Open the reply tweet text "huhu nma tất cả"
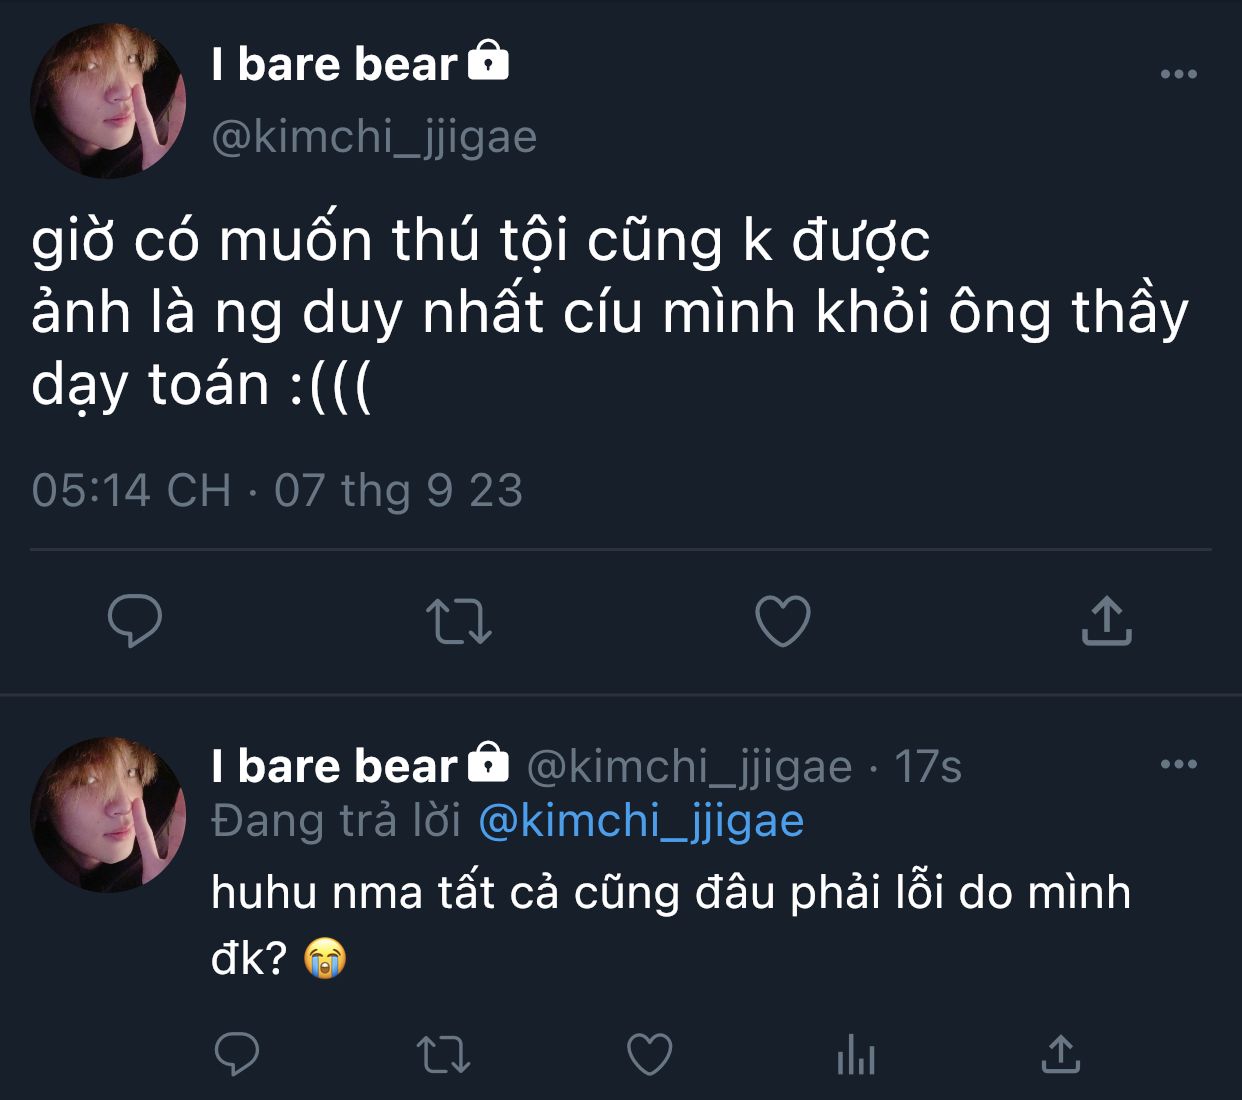The height and width of the screenshot is (1100, 1242). pos(670,893)
